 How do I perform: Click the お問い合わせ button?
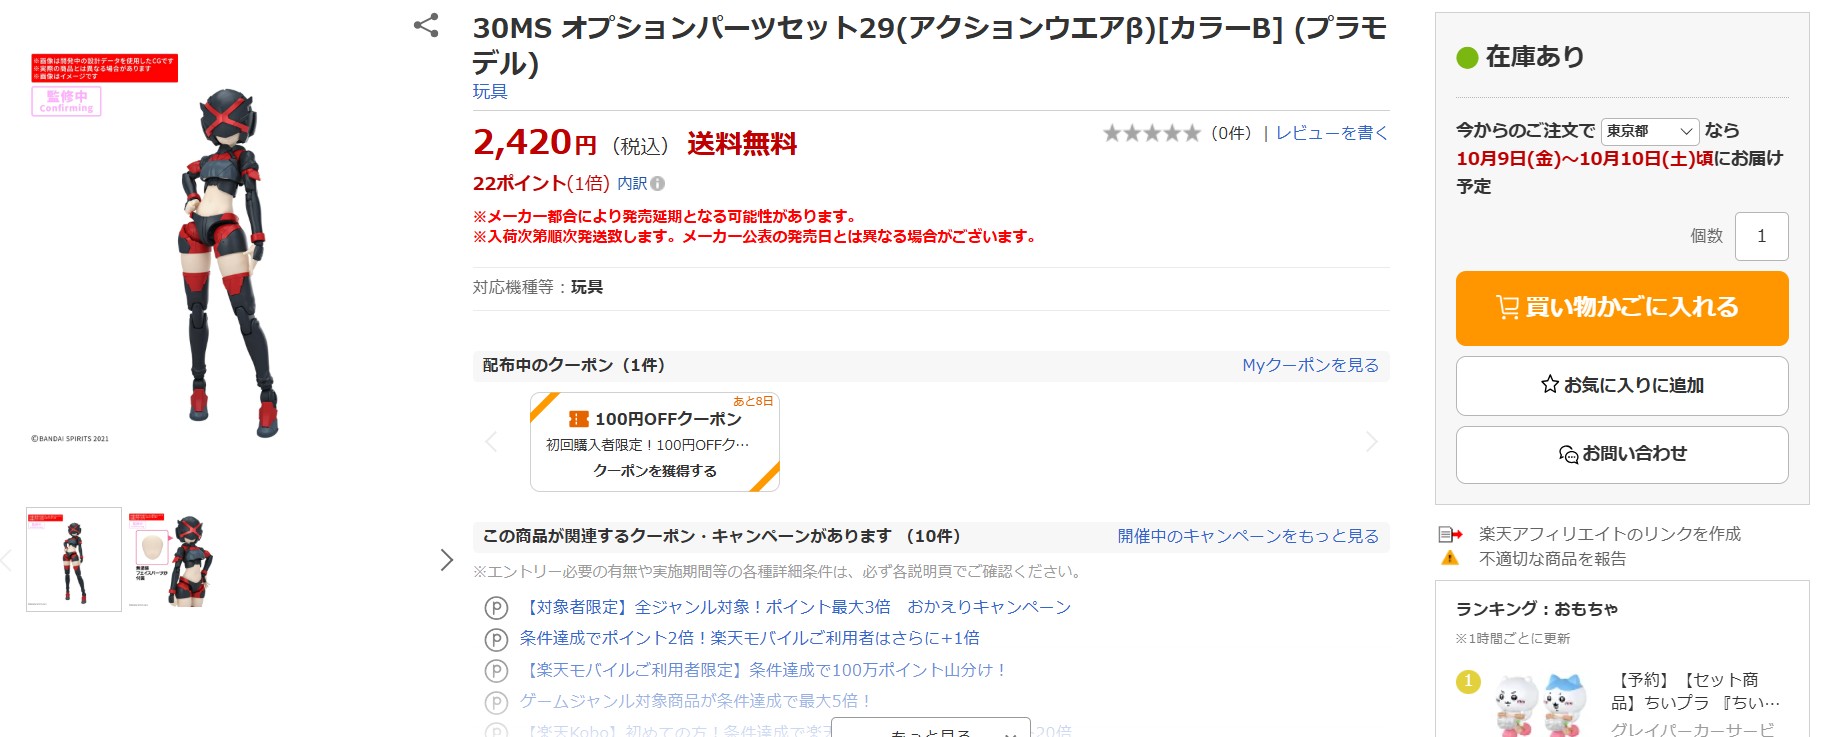tap(1622, 455)
